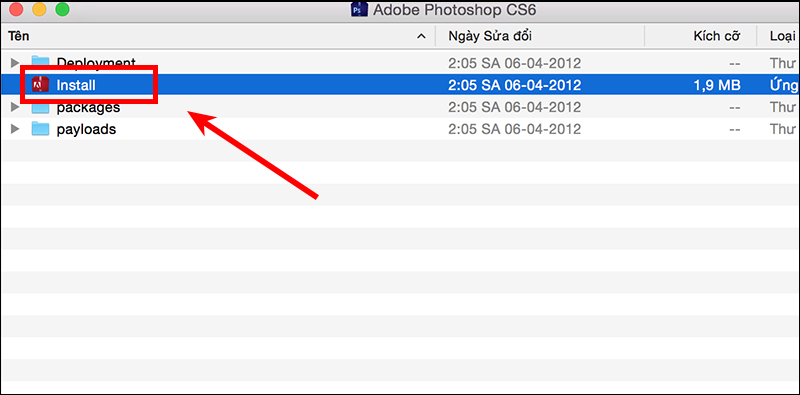Maximize the window with green button

pyautogui.click(x=62, y=9)
